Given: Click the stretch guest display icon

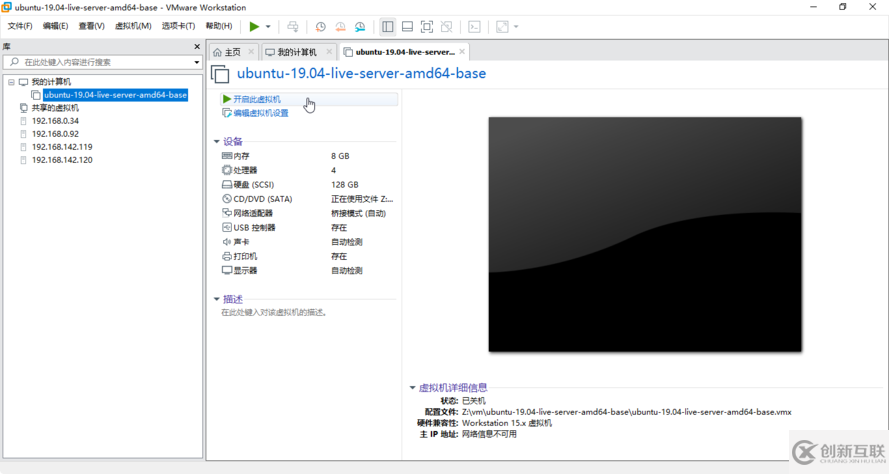Looking at the screenshot, I should pyautogui.click(x=502, y=27).
